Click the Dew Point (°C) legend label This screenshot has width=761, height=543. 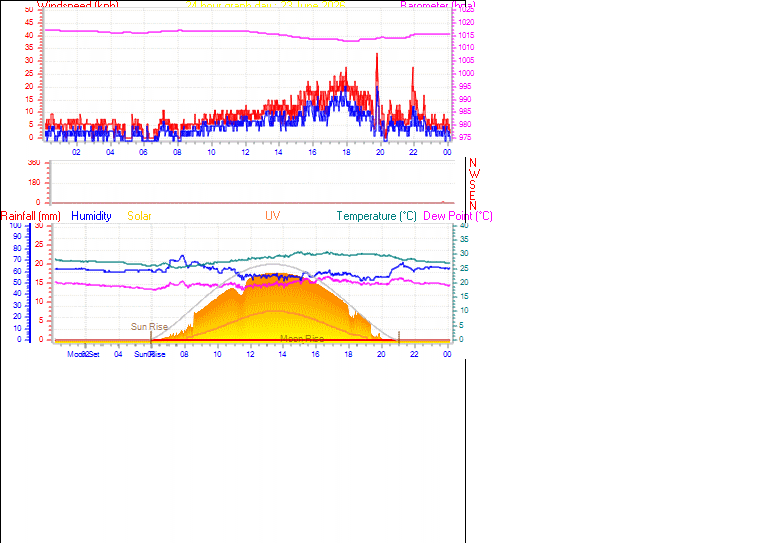(x=458, y=216)
